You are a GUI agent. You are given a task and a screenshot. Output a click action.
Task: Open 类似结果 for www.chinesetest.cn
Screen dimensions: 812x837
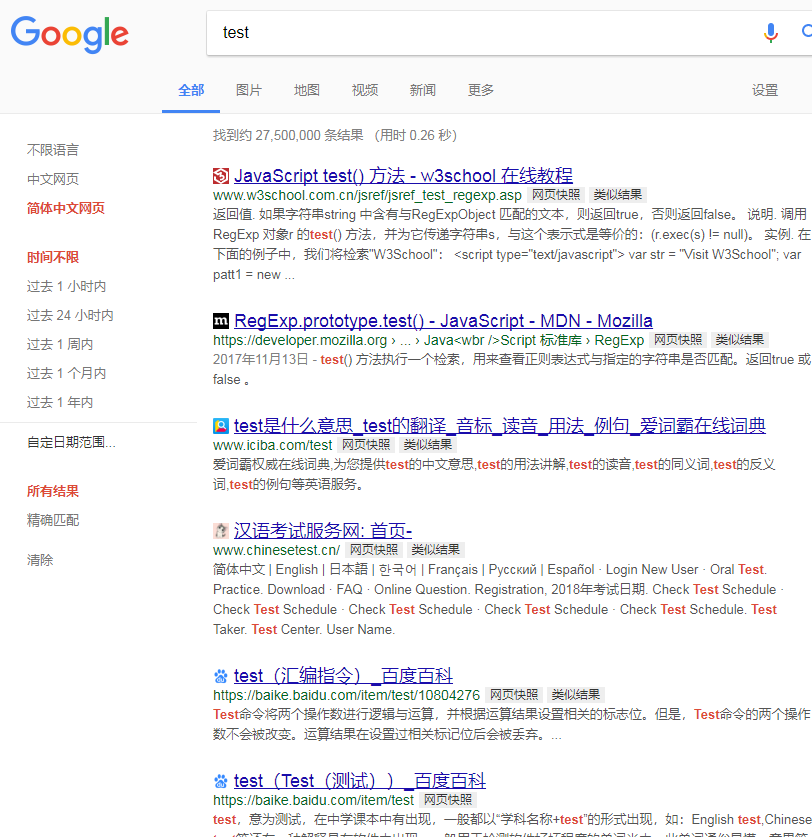[x=436, y=550]
